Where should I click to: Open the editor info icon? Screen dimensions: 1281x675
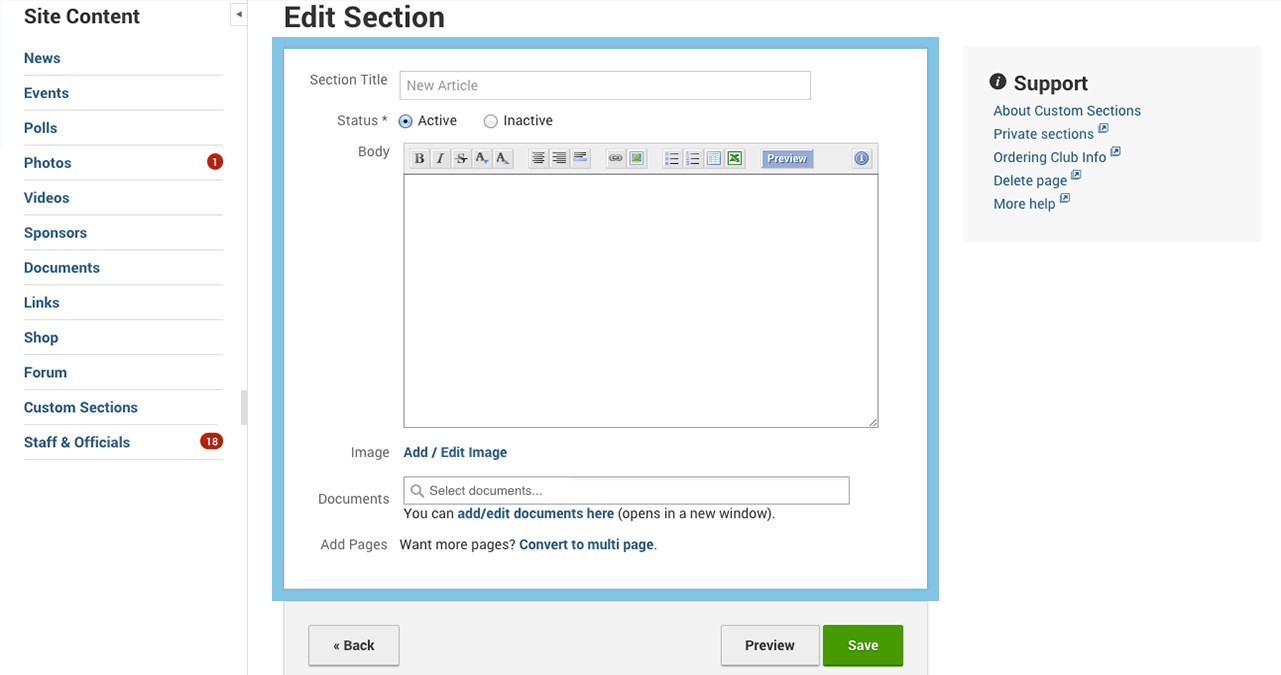pos(862,159)
